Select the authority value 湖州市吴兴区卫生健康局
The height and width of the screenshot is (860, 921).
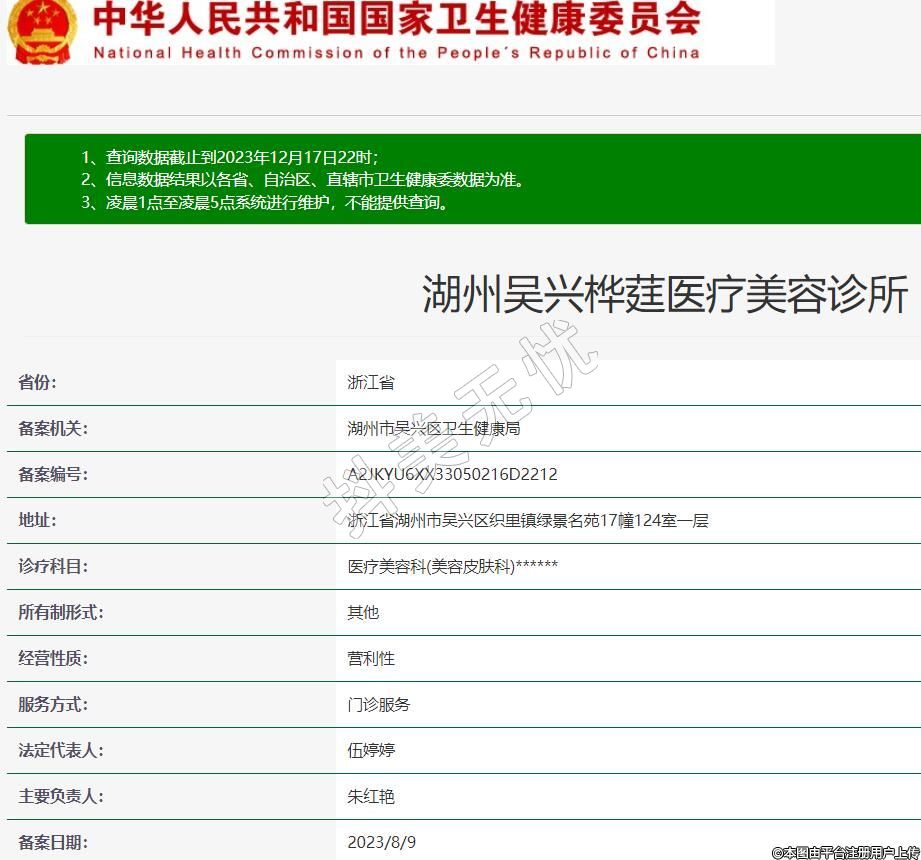pyautogui.click(x=433, y=429)
